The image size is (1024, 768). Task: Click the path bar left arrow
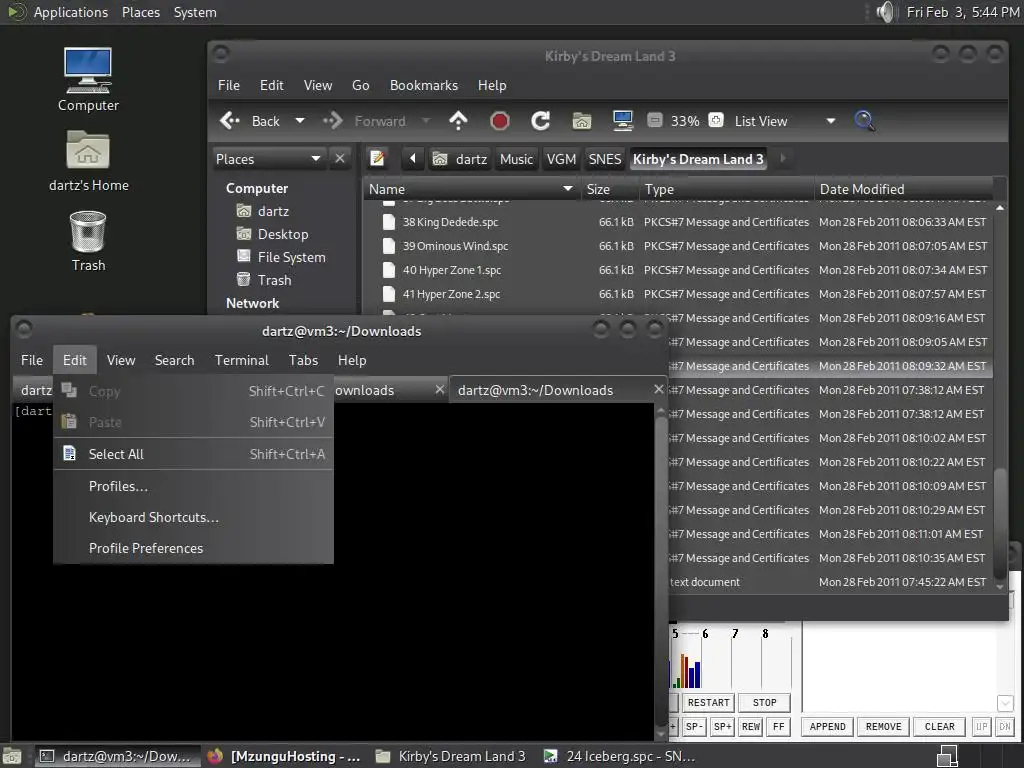click(413, 159)
